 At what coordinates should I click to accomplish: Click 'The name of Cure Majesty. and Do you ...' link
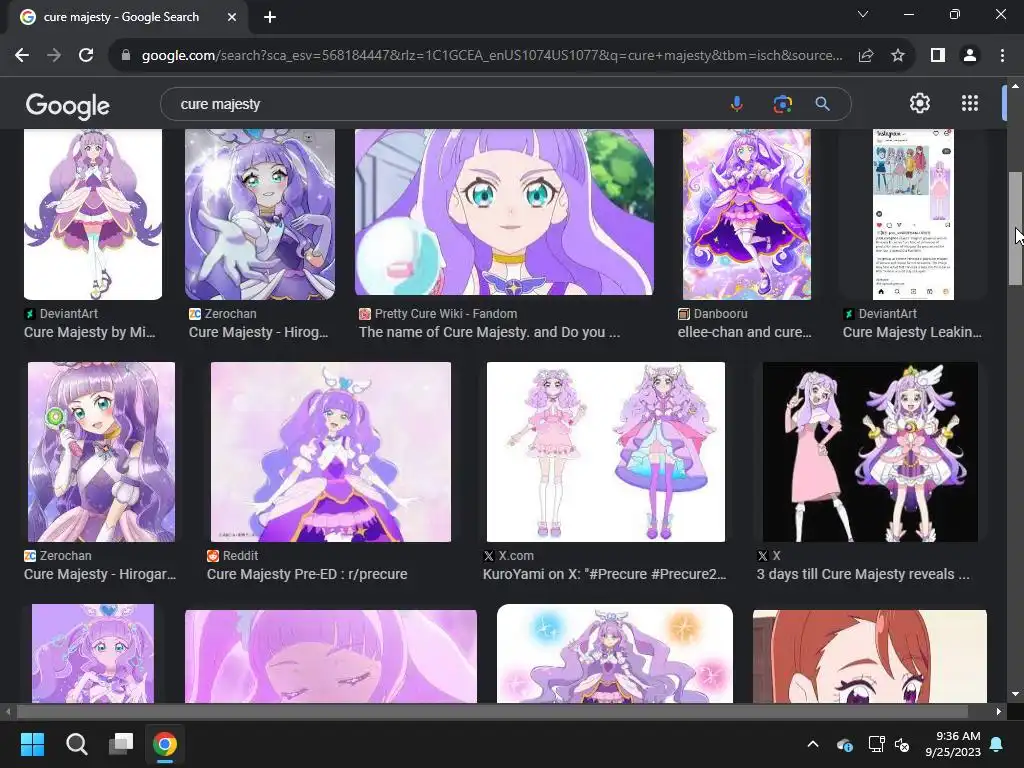pos(489,332)
